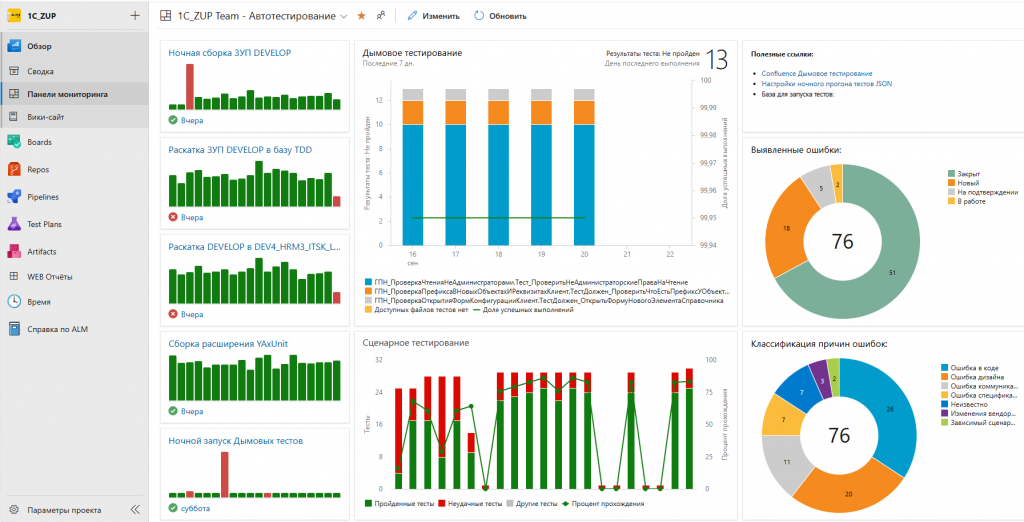Click the green check status on Ночная сборка
This screenshot has width=1024, height=522.
tap(173, 120)
